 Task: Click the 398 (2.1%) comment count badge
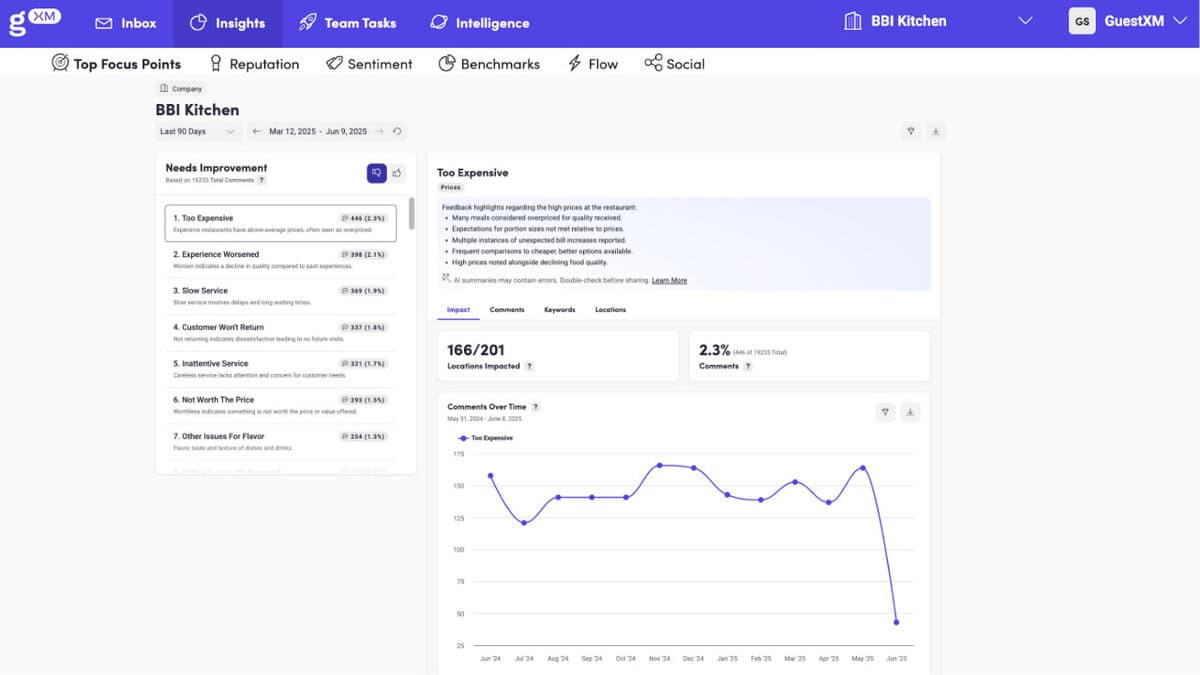pos(362,254)
